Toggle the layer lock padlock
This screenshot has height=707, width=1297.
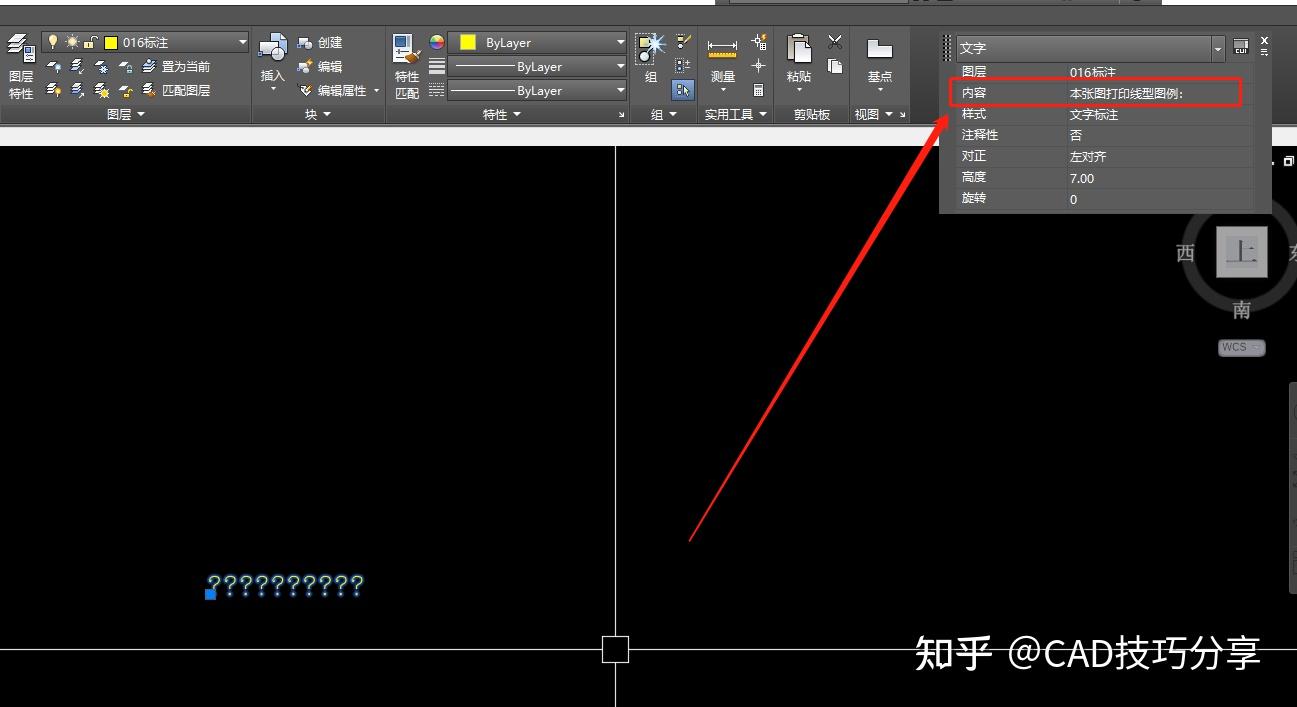[x=88, y=42]
